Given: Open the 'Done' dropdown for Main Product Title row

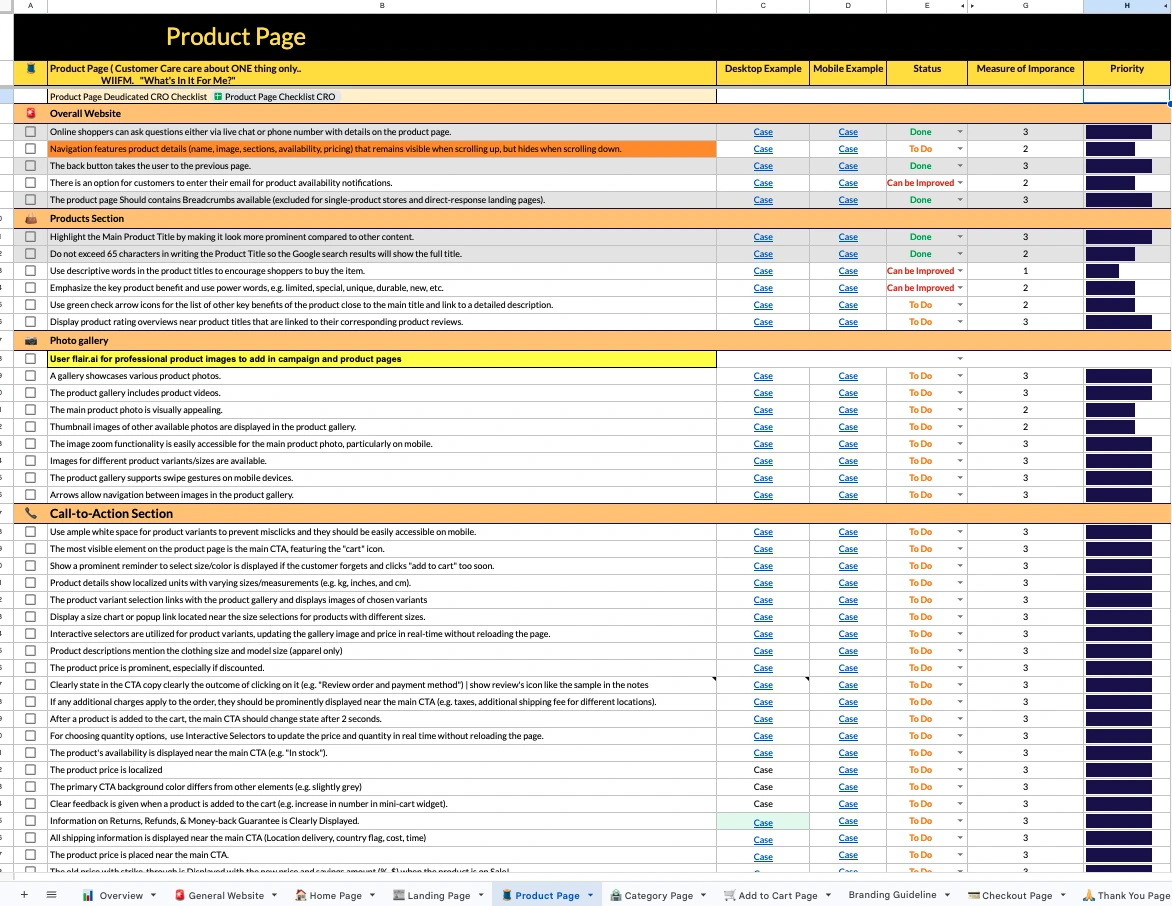Looking at the screenshot, I should pos(959,237).
